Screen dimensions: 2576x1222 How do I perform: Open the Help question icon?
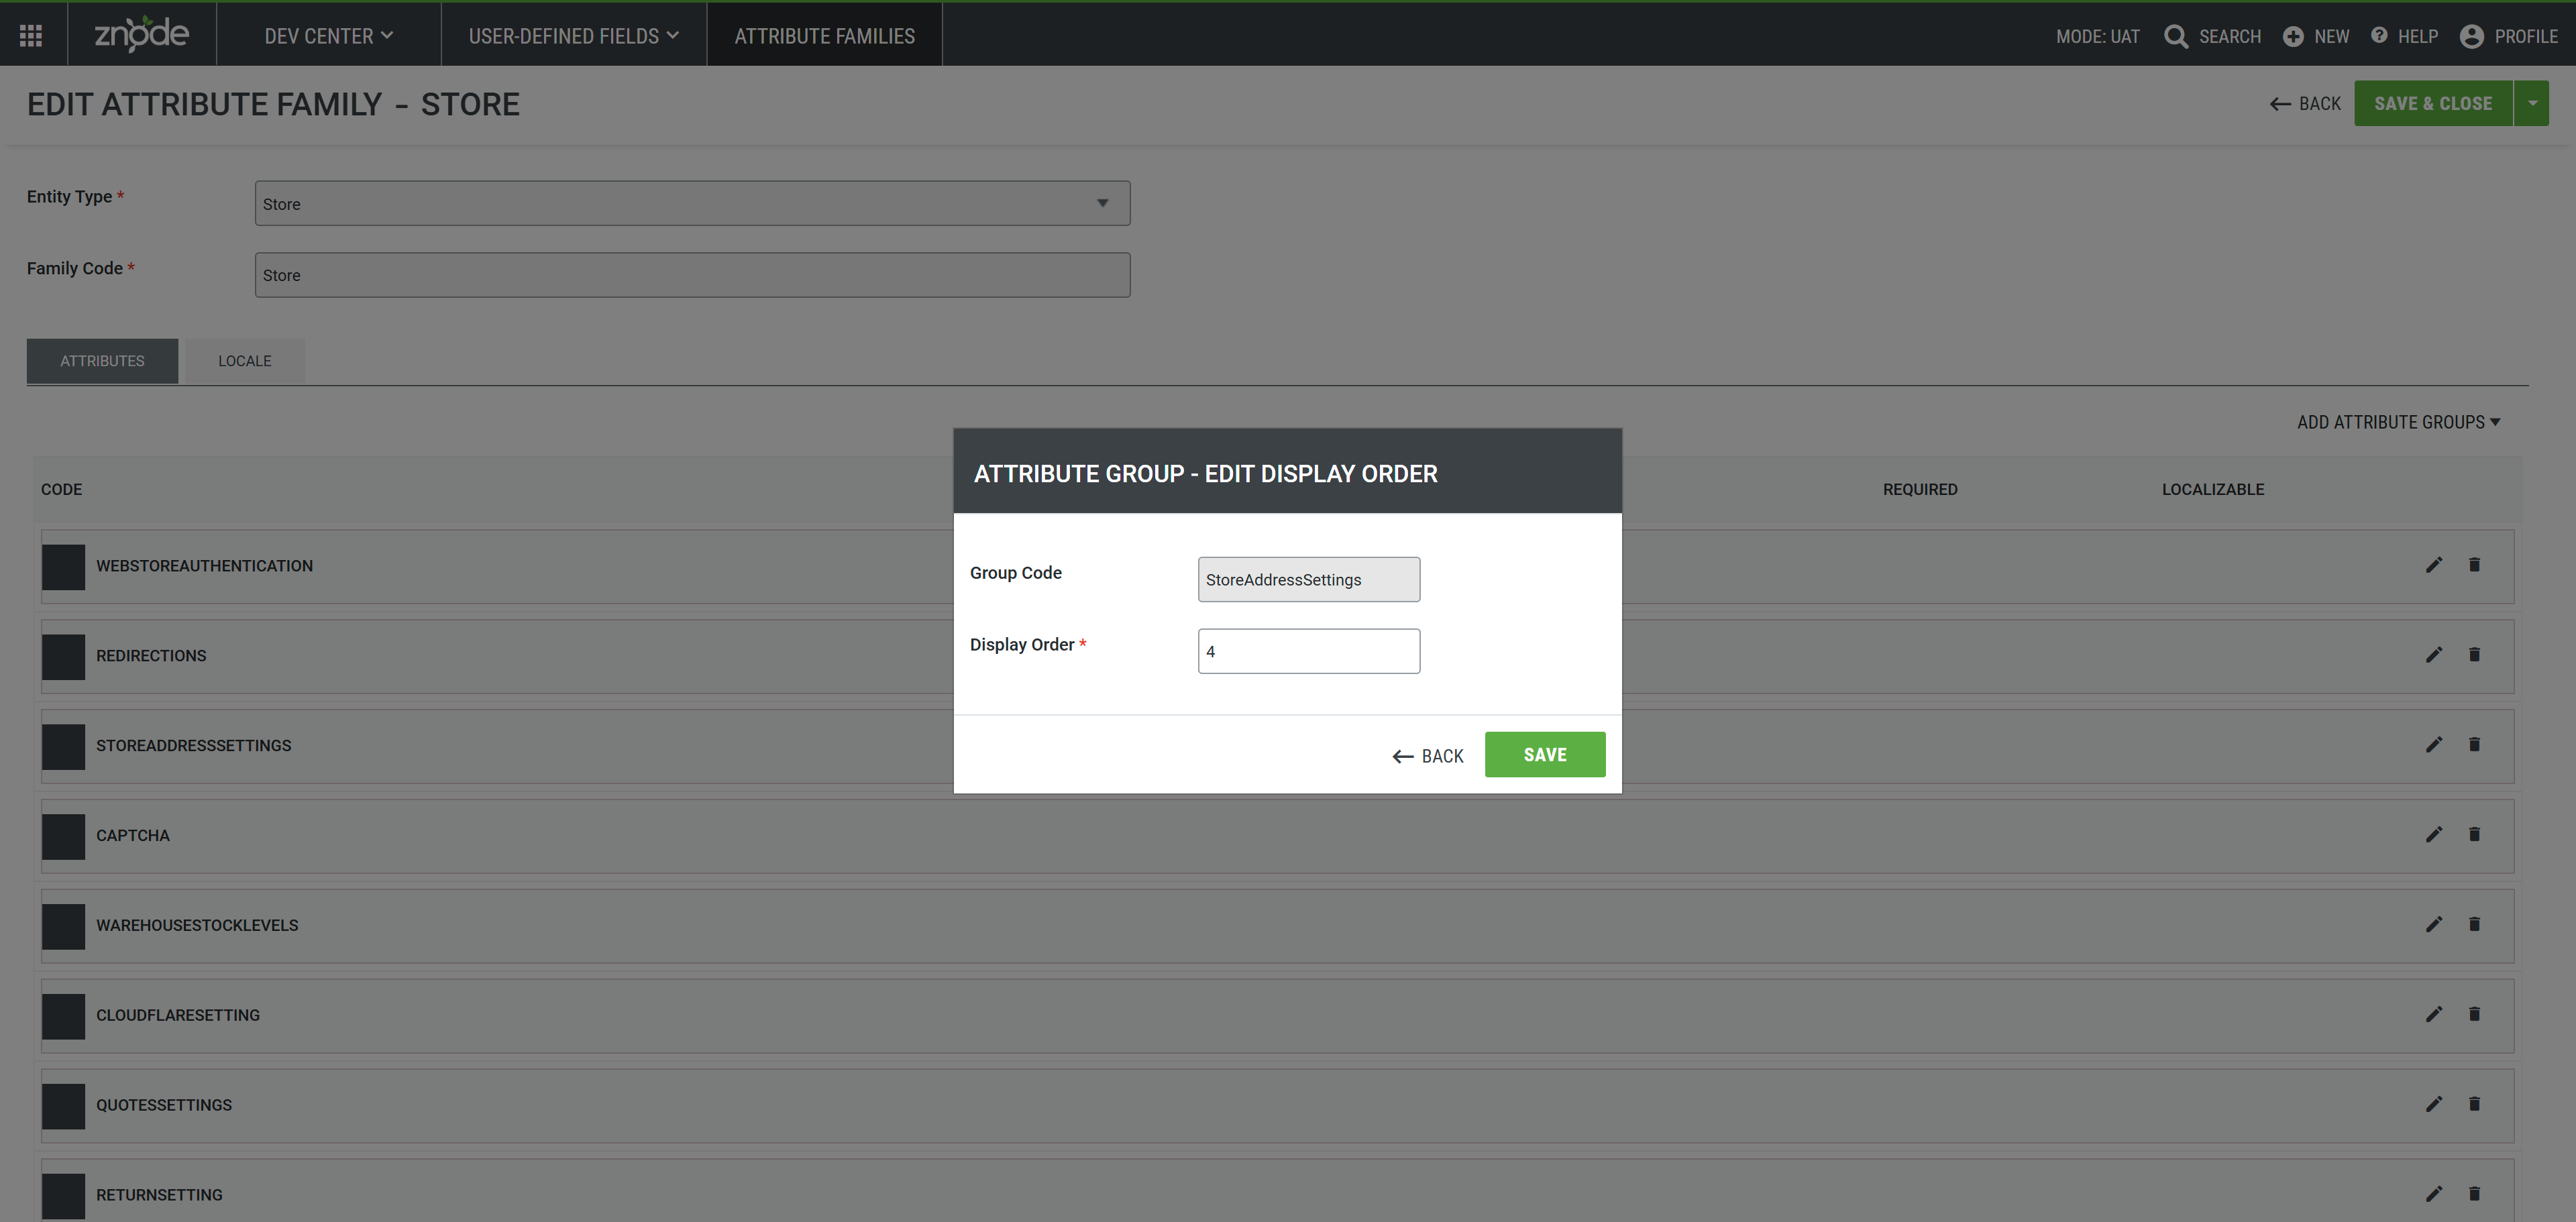click(x=2379, y=36)
